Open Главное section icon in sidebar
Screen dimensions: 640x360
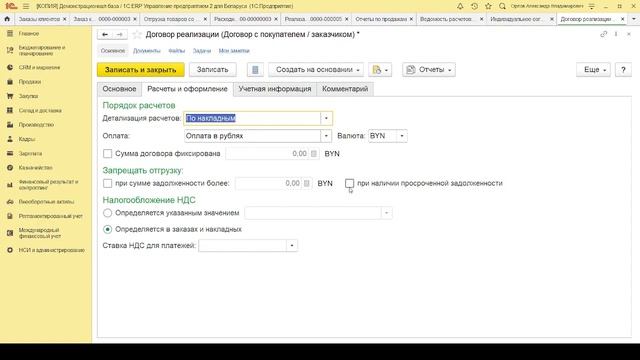click(x=10, y=33)
